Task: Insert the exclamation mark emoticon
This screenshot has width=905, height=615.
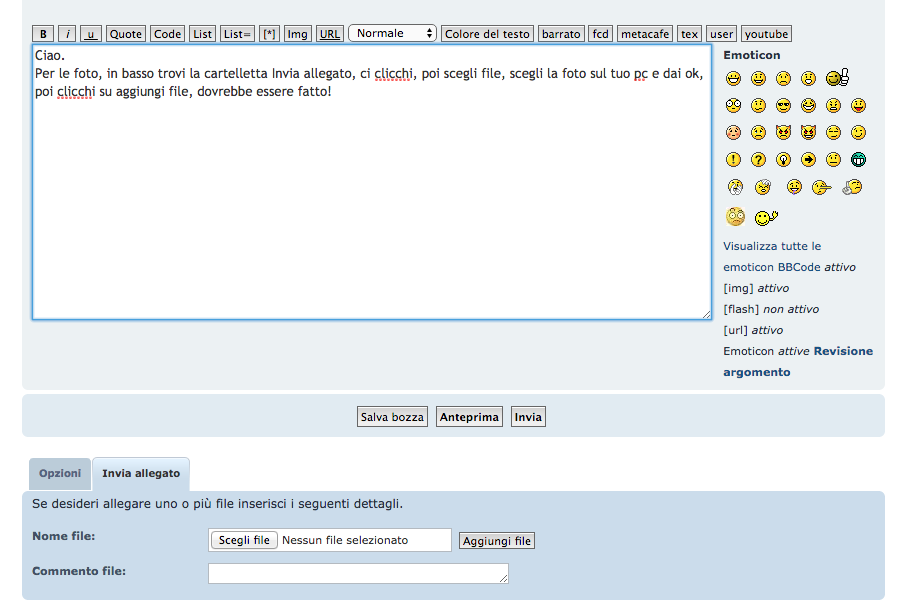Action: point(733,159)
